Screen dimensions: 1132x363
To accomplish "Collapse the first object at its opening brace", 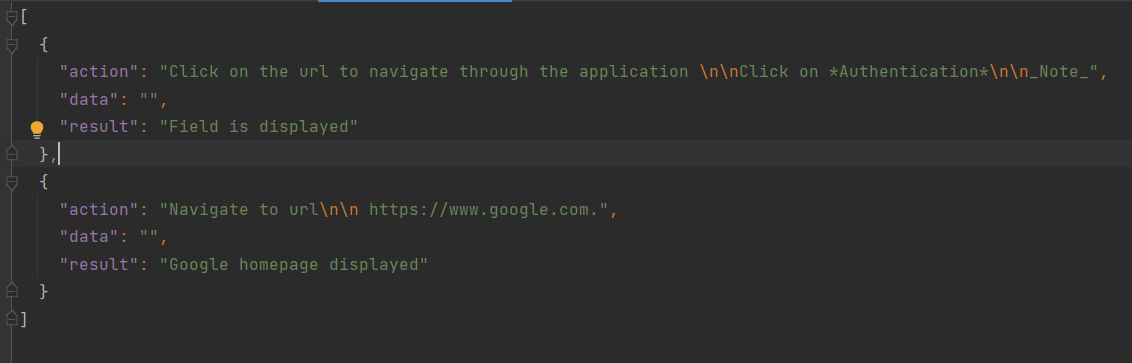I will pos(11,45).
